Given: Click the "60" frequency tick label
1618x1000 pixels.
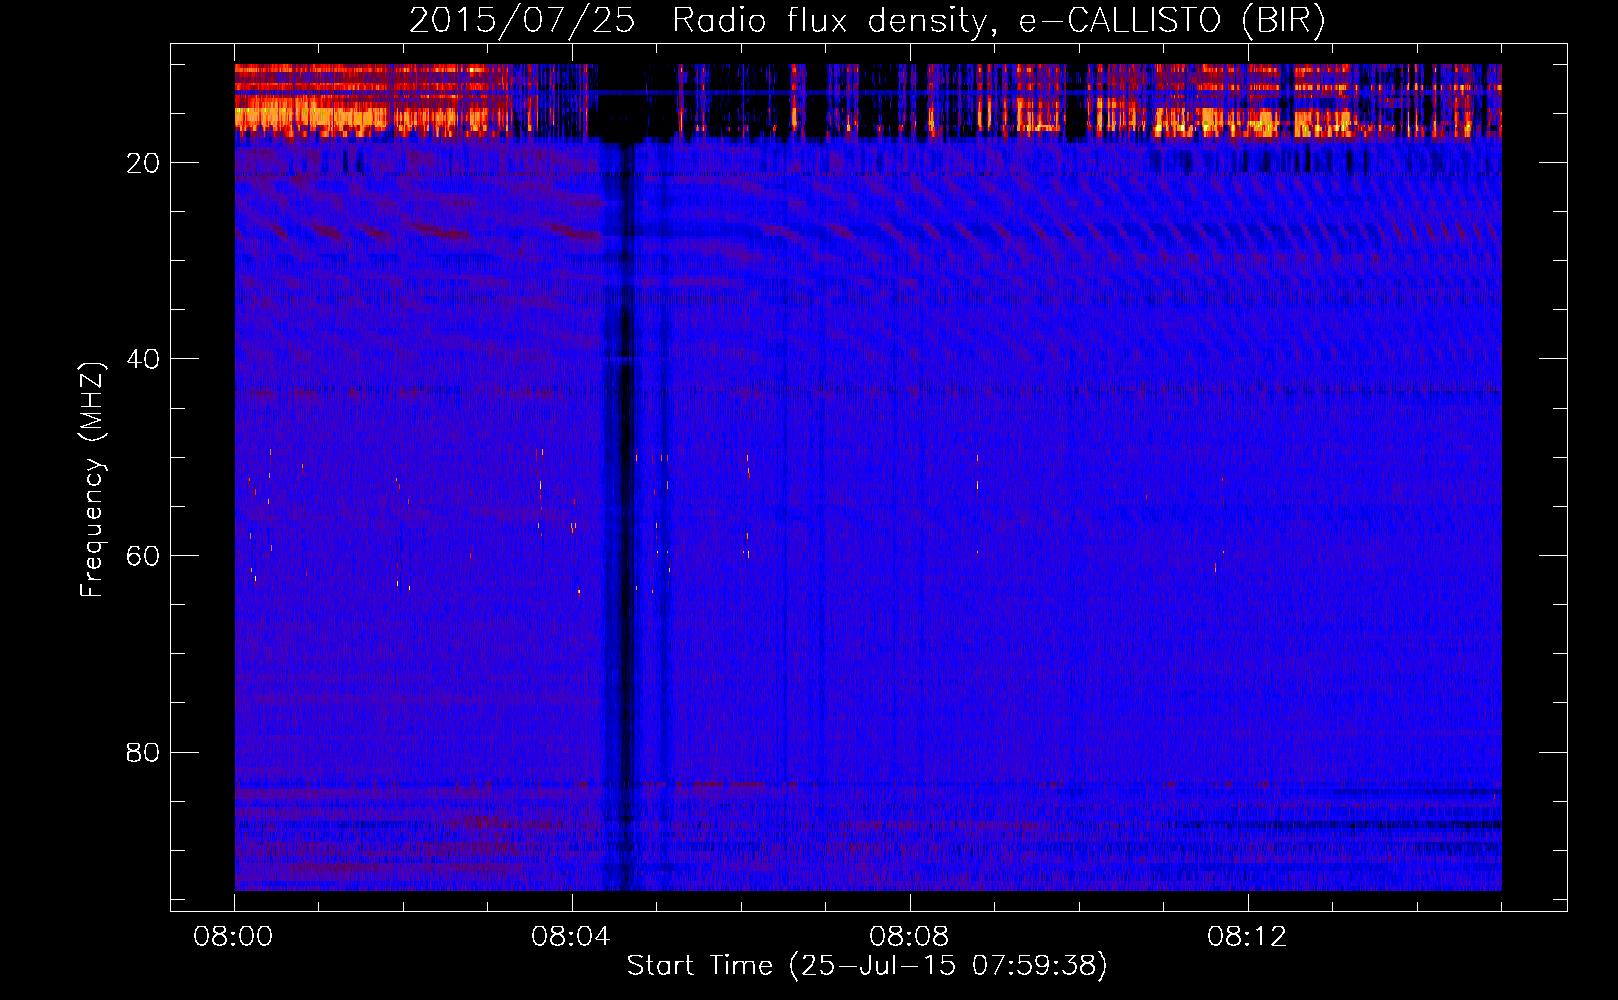Looking at the screenshot, I should [x=144, y=556].
